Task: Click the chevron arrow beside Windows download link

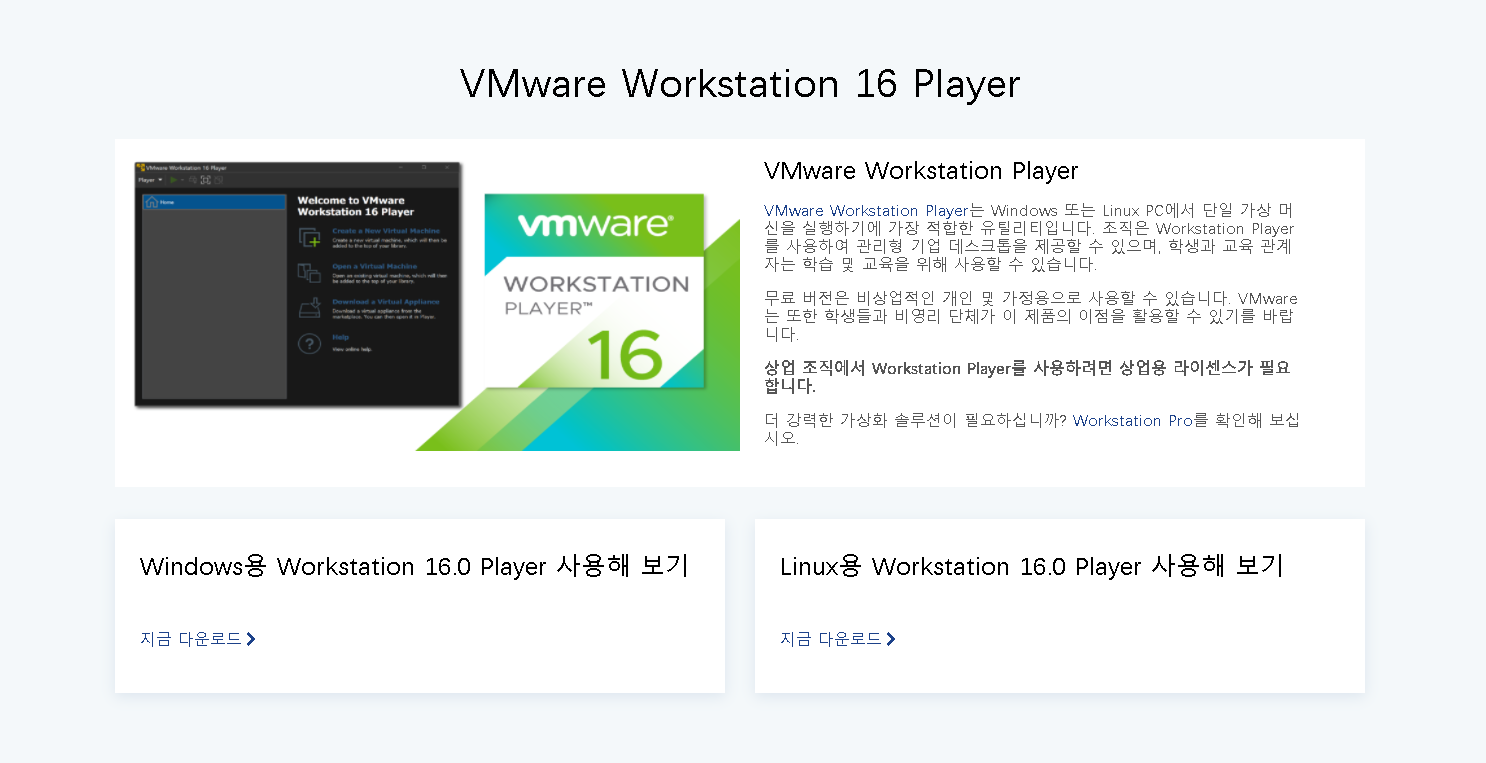Action: click(251, 639)
